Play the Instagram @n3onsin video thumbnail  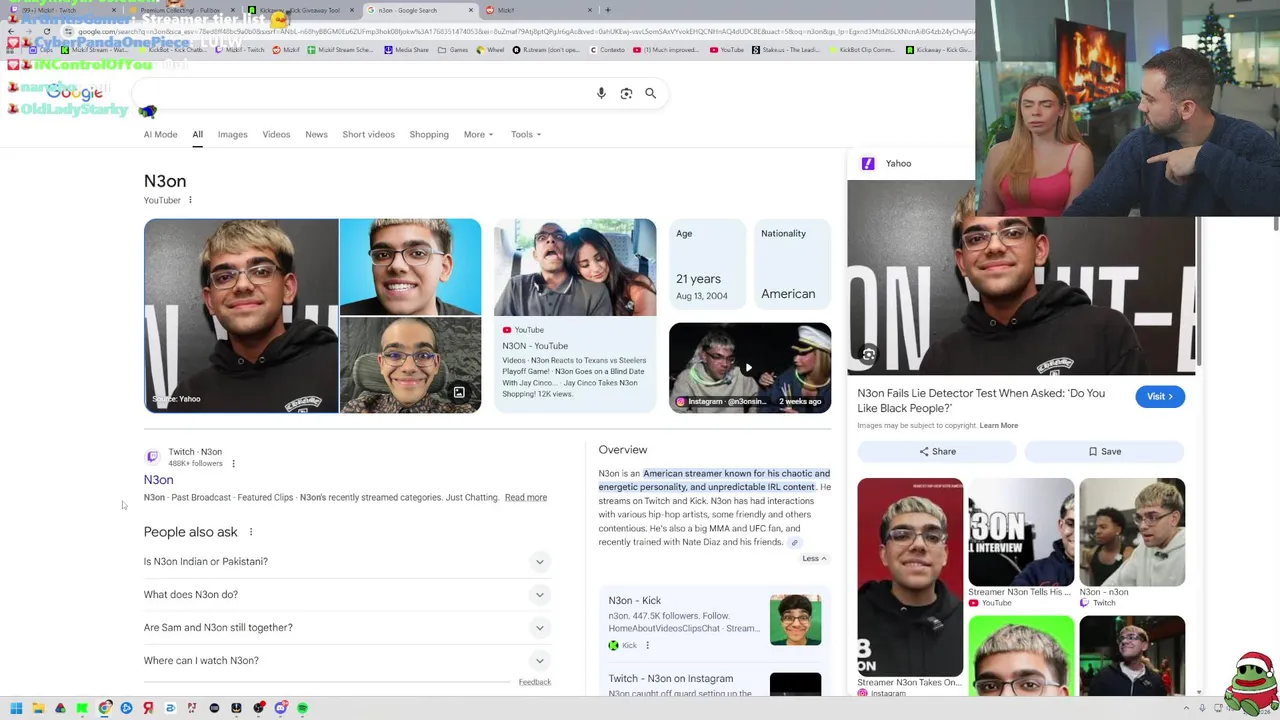point(750,367)
